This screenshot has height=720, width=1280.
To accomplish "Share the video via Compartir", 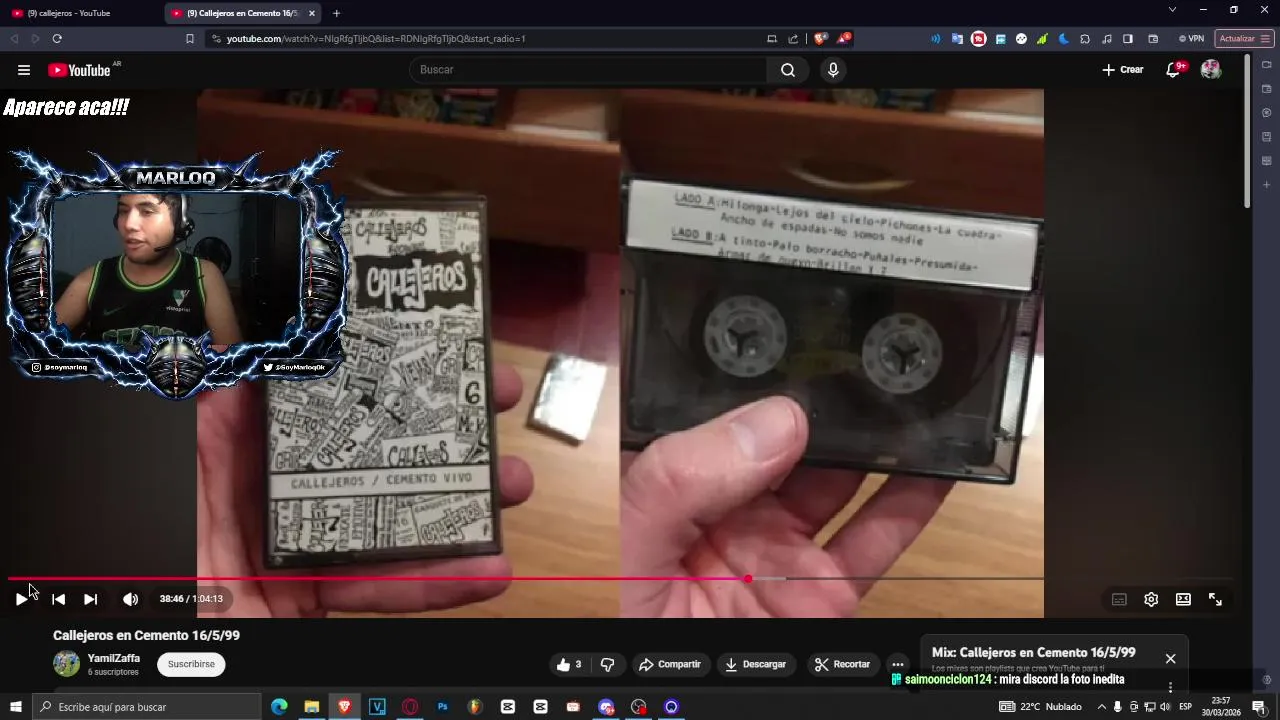I will pos(670,664).
